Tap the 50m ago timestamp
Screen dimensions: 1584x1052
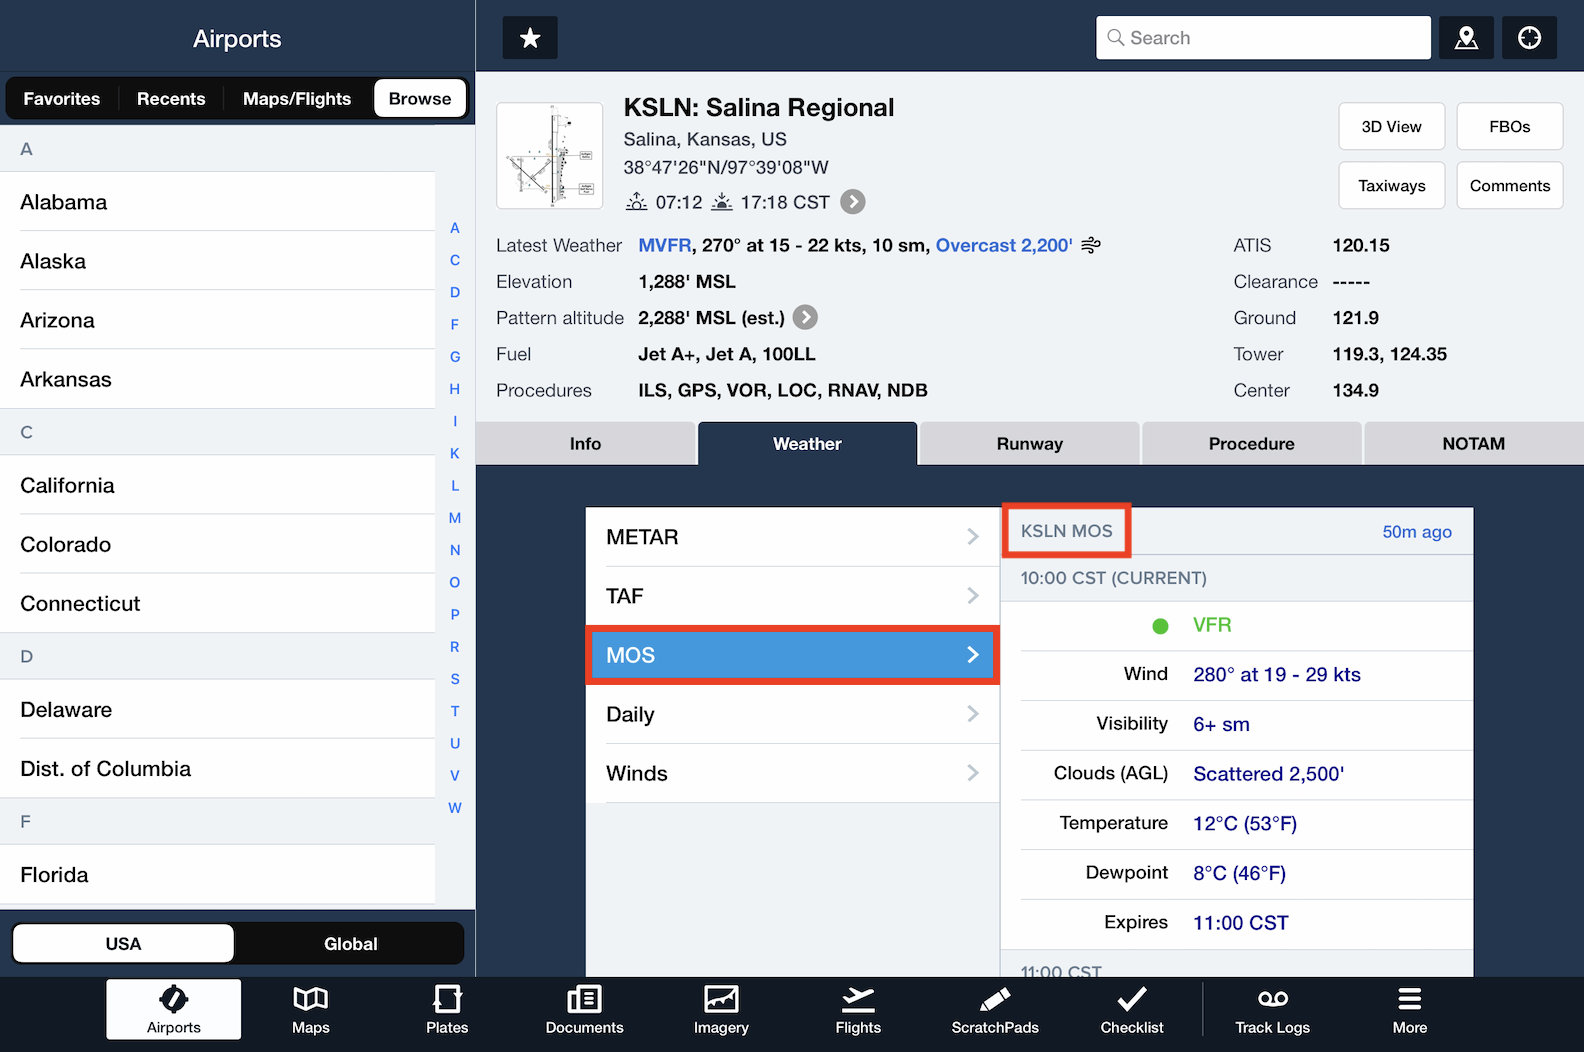1417,532
